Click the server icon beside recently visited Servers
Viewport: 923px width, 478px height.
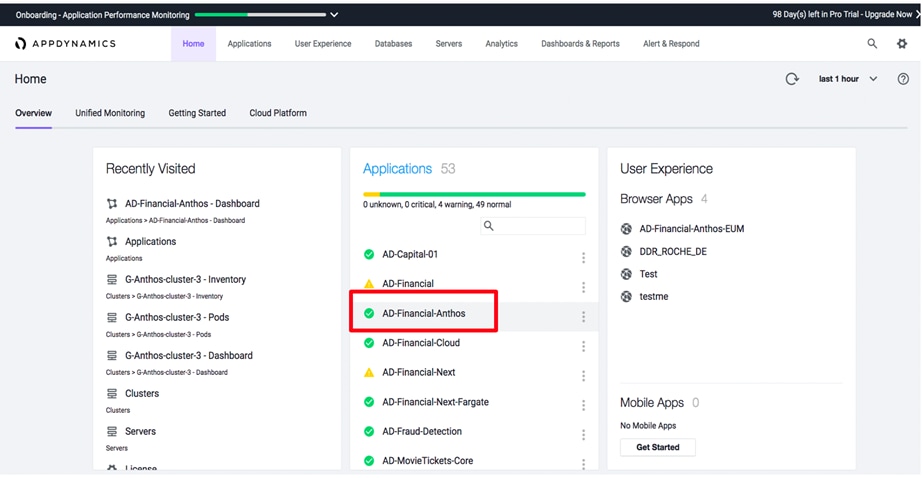pos(112,431)
